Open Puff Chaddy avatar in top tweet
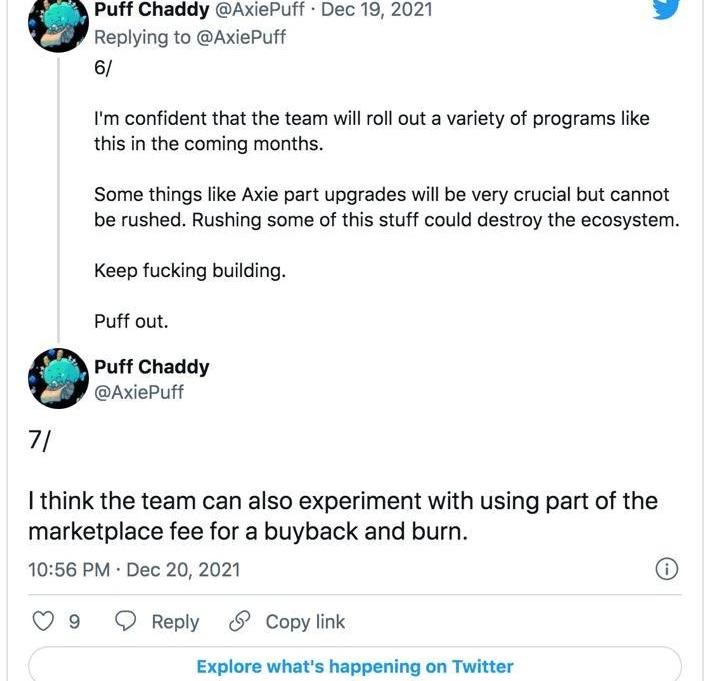The width and height of the screenshot is (714, 681). (58, 23)
